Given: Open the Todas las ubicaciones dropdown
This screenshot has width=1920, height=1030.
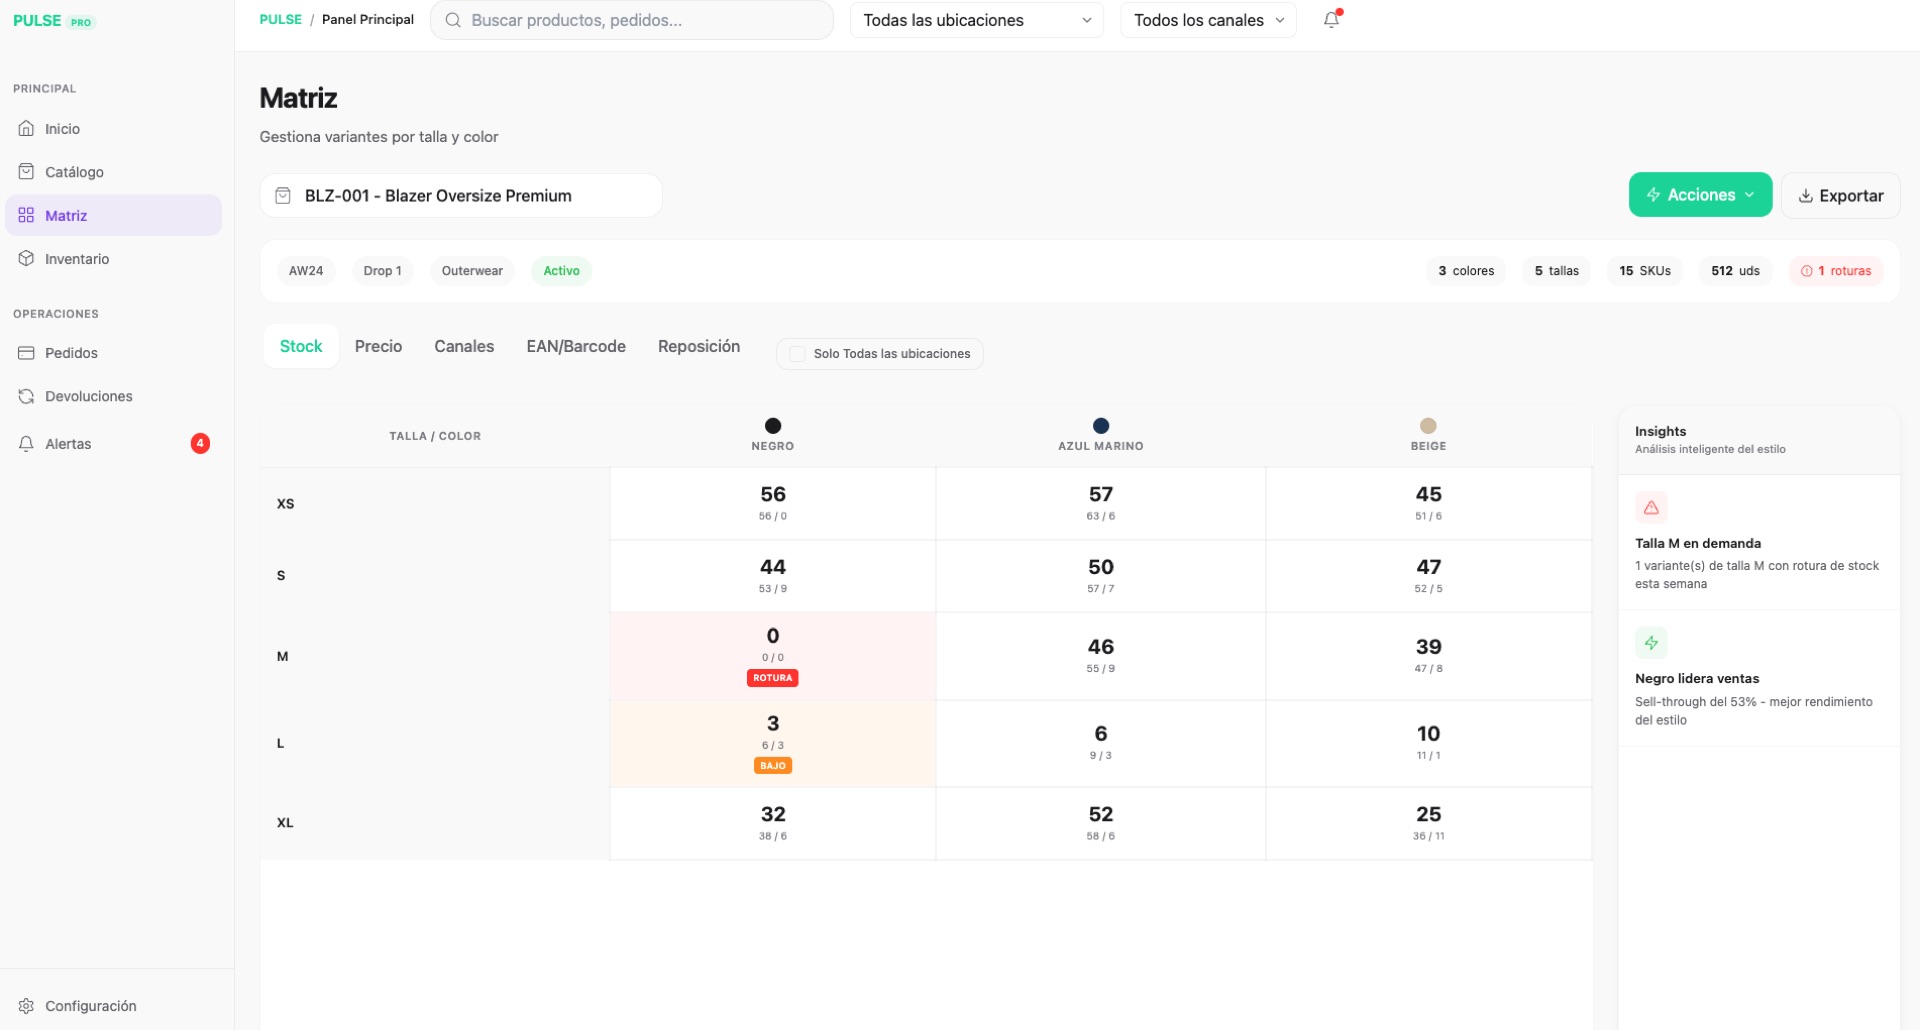Looking at the screenshot, I should pyautogui.click(x=975, y=20).
